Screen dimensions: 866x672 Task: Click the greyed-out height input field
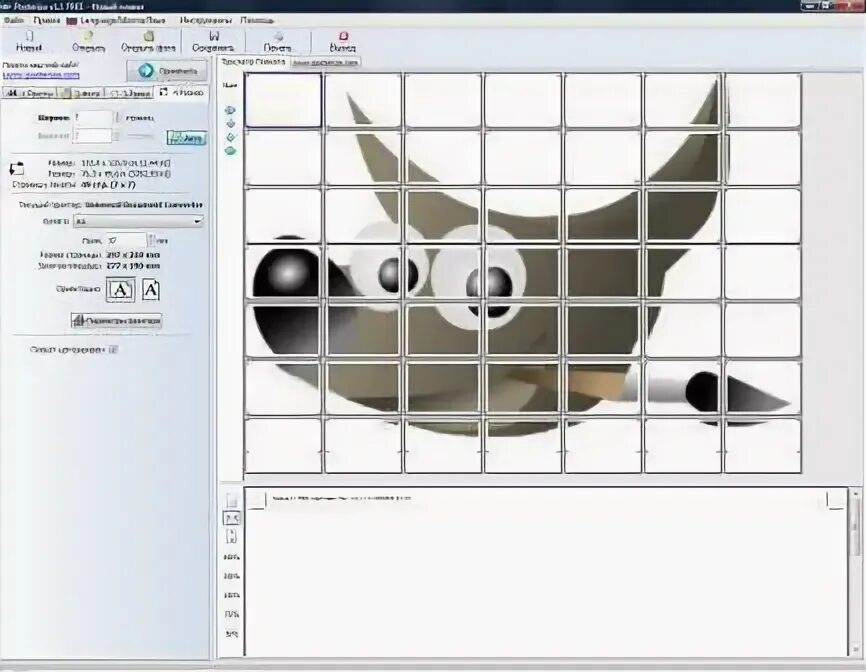tap(93, 135)
